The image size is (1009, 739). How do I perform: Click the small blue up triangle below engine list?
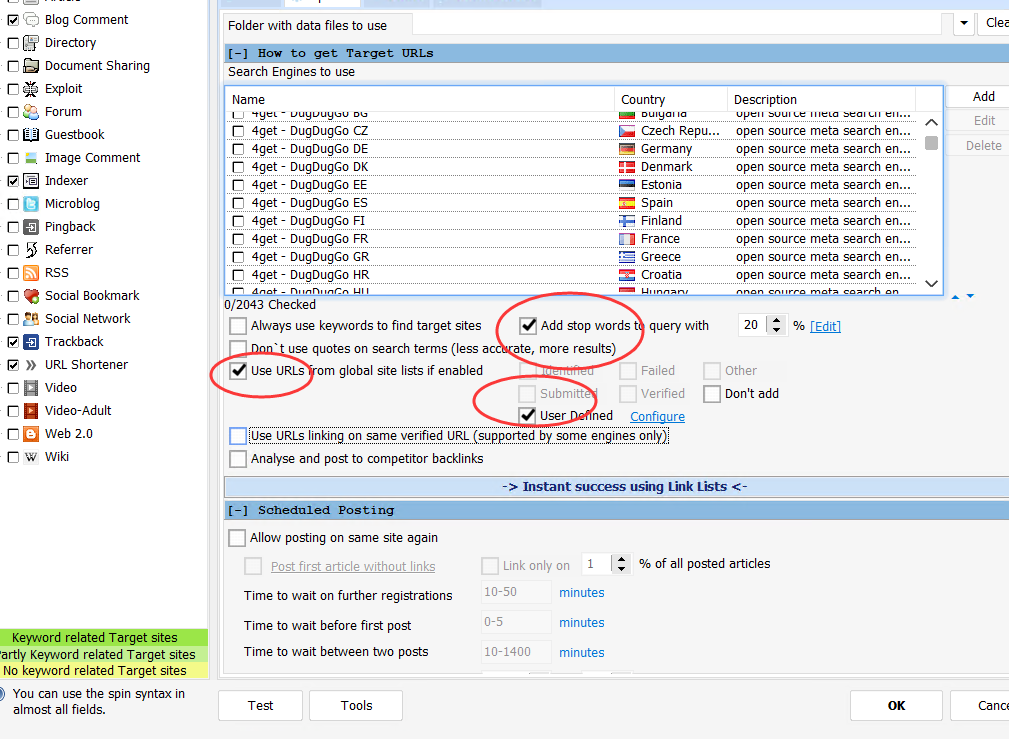coord(956,297)
